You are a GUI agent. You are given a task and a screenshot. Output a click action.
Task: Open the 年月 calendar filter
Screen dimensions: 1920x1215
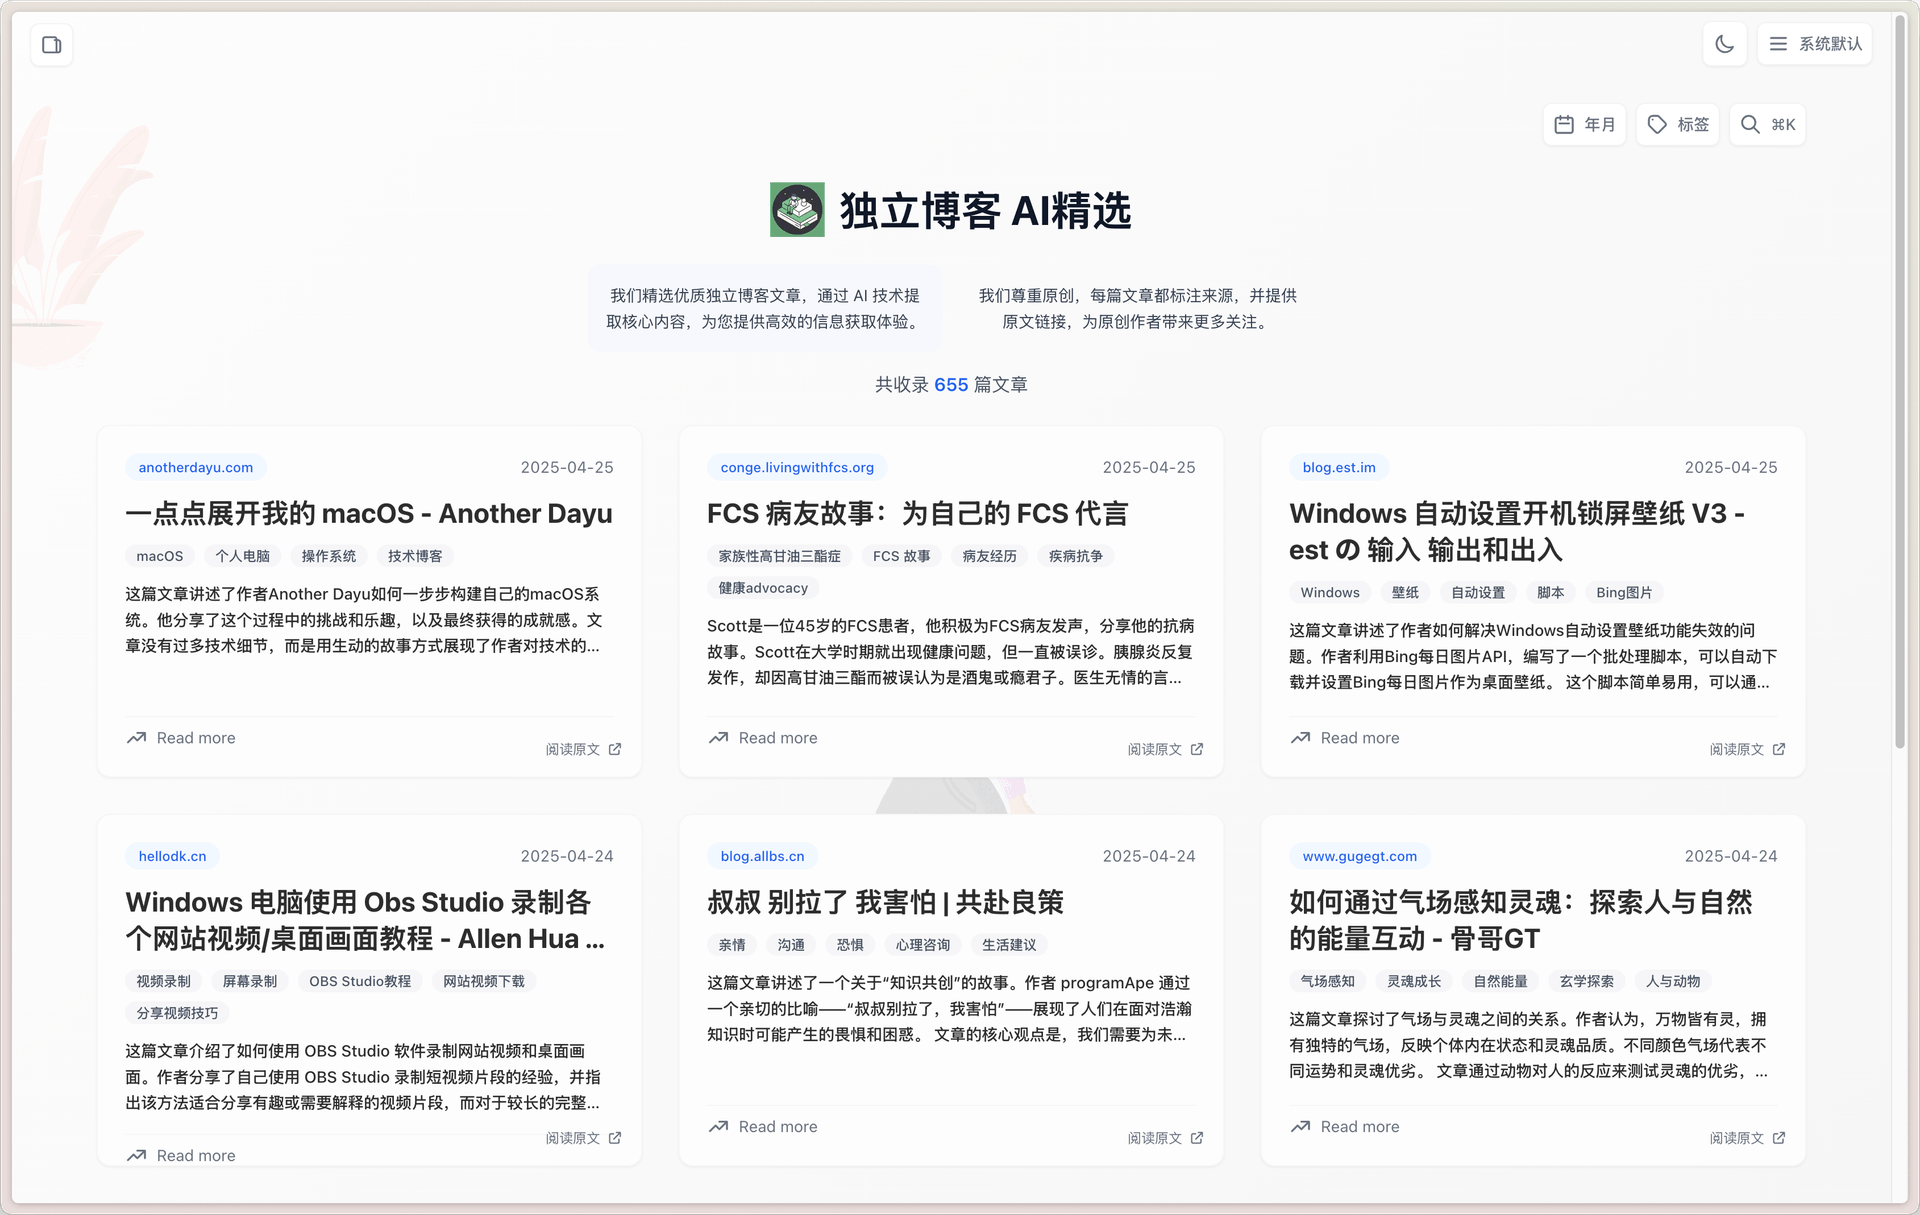(1585, 125)
